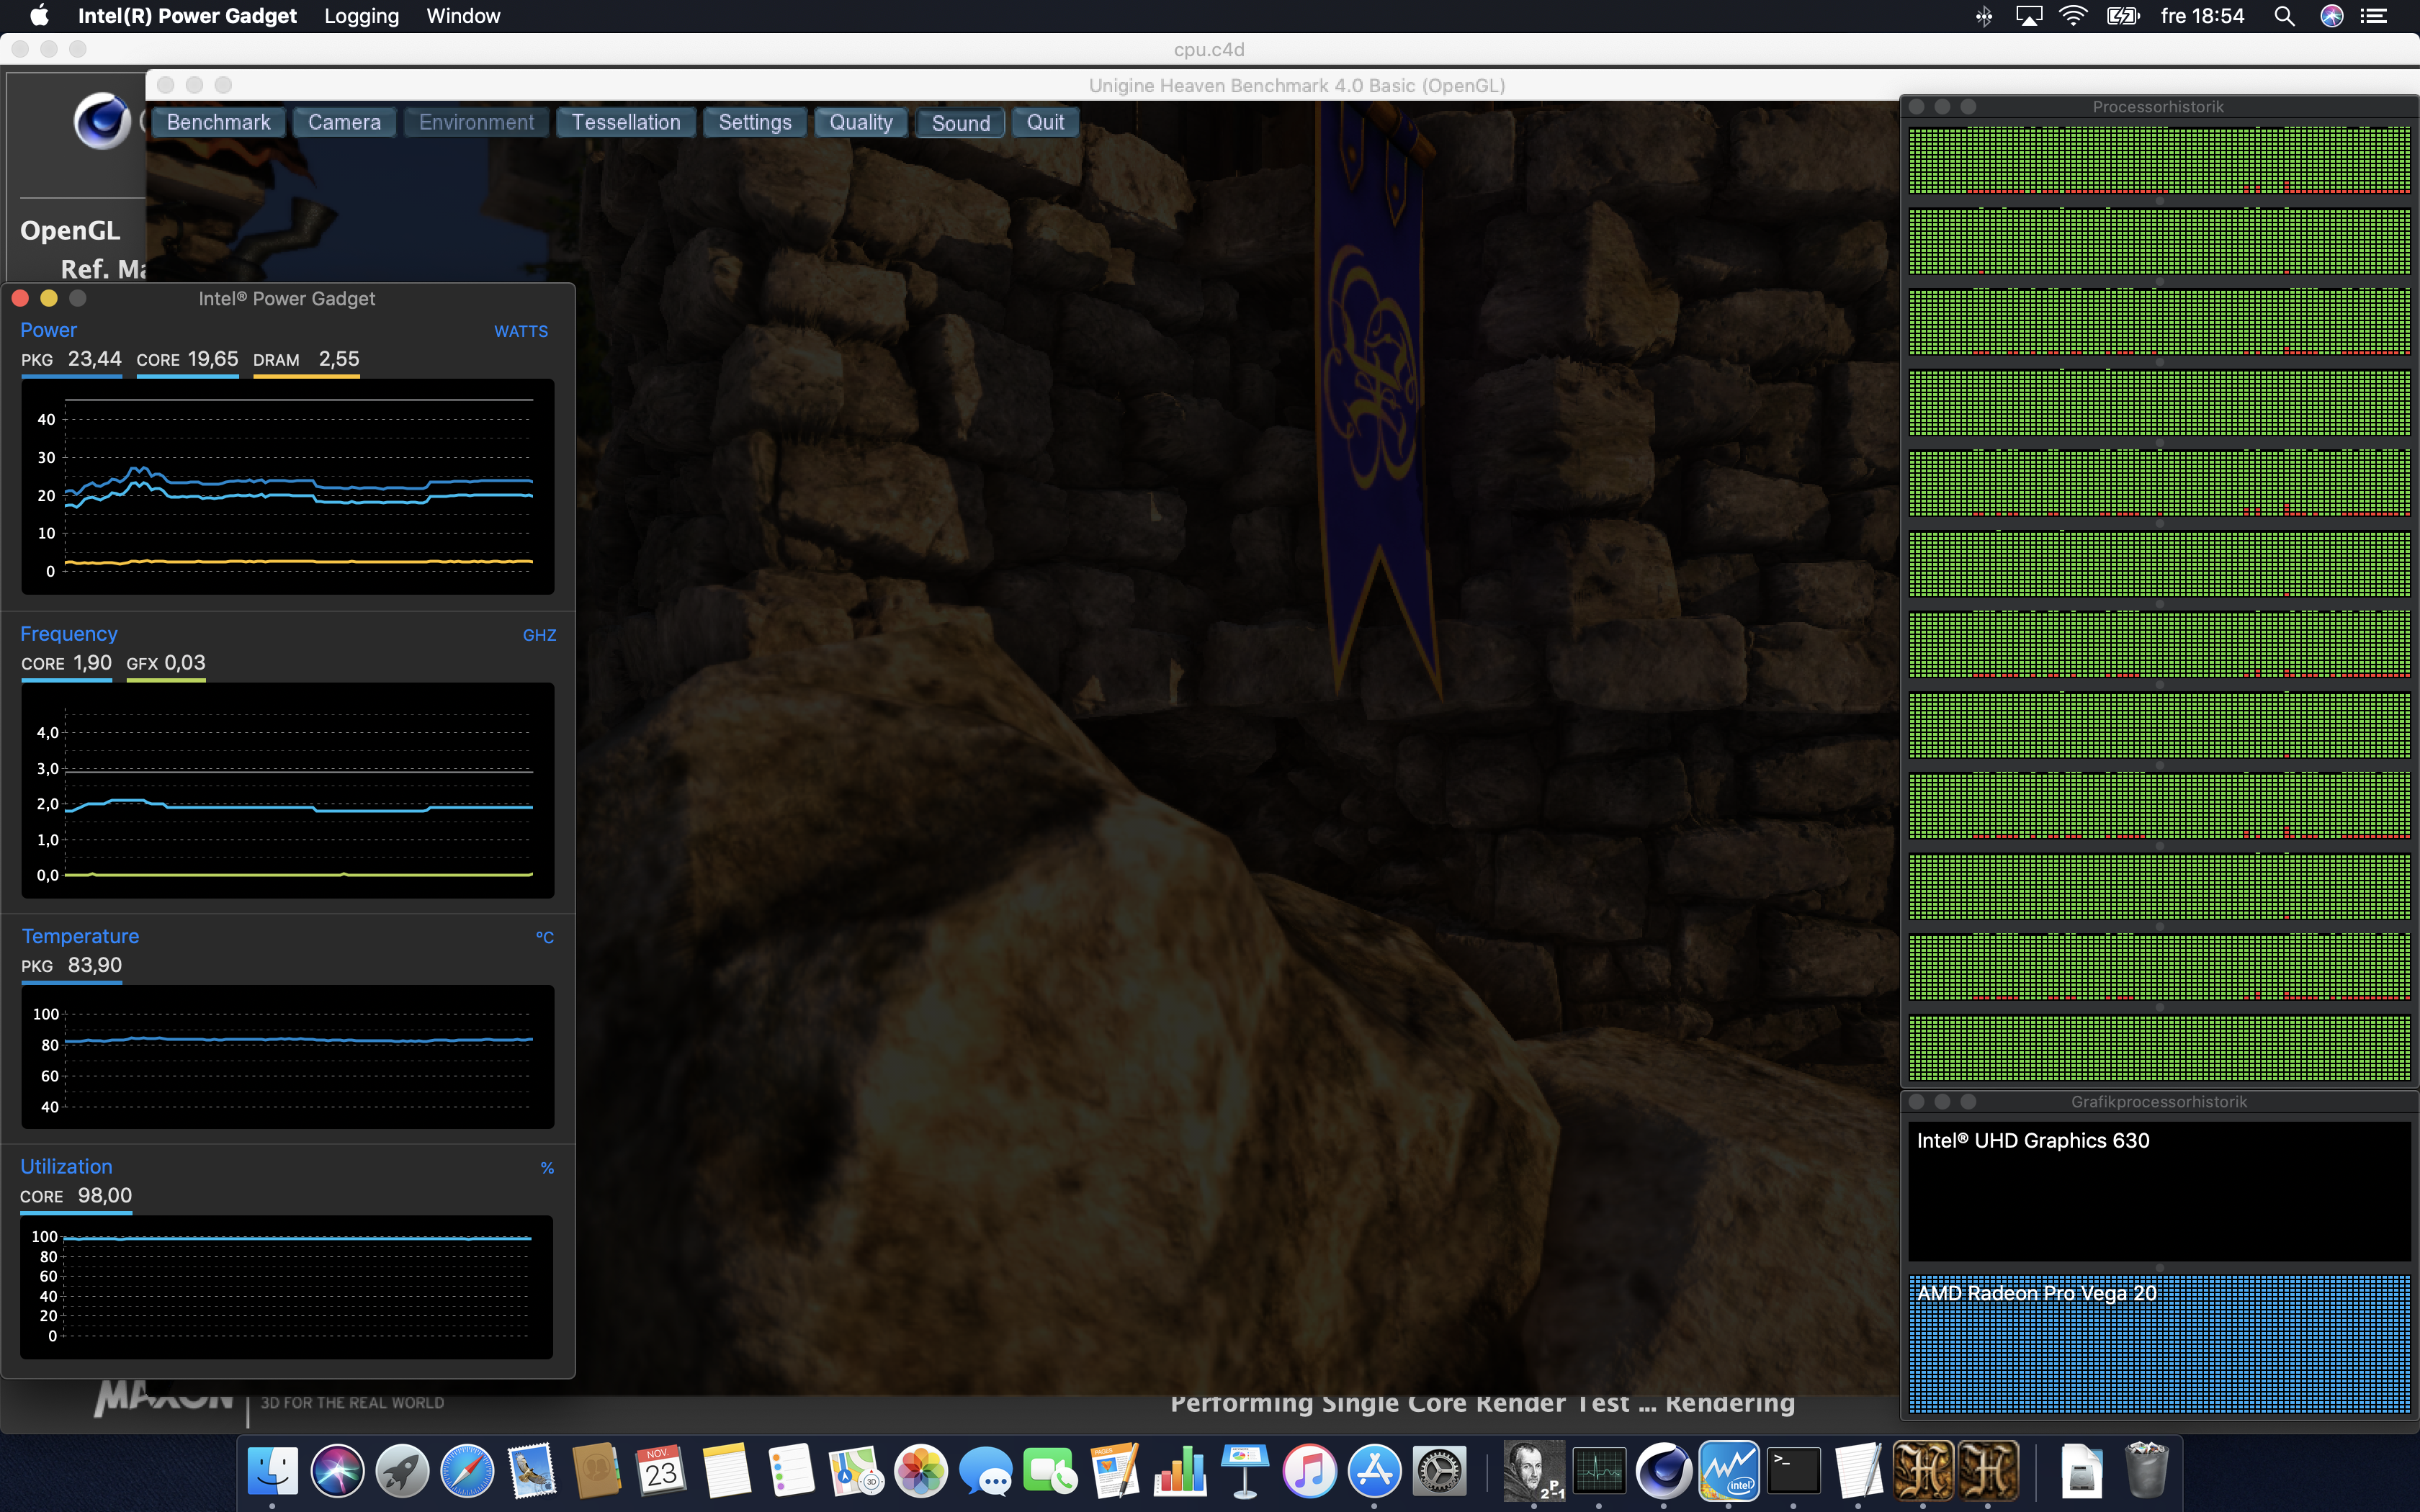Click the Wi-Fi status icon
This screenshot has height=1512, width=2420.
click(x=2074, y=16)
